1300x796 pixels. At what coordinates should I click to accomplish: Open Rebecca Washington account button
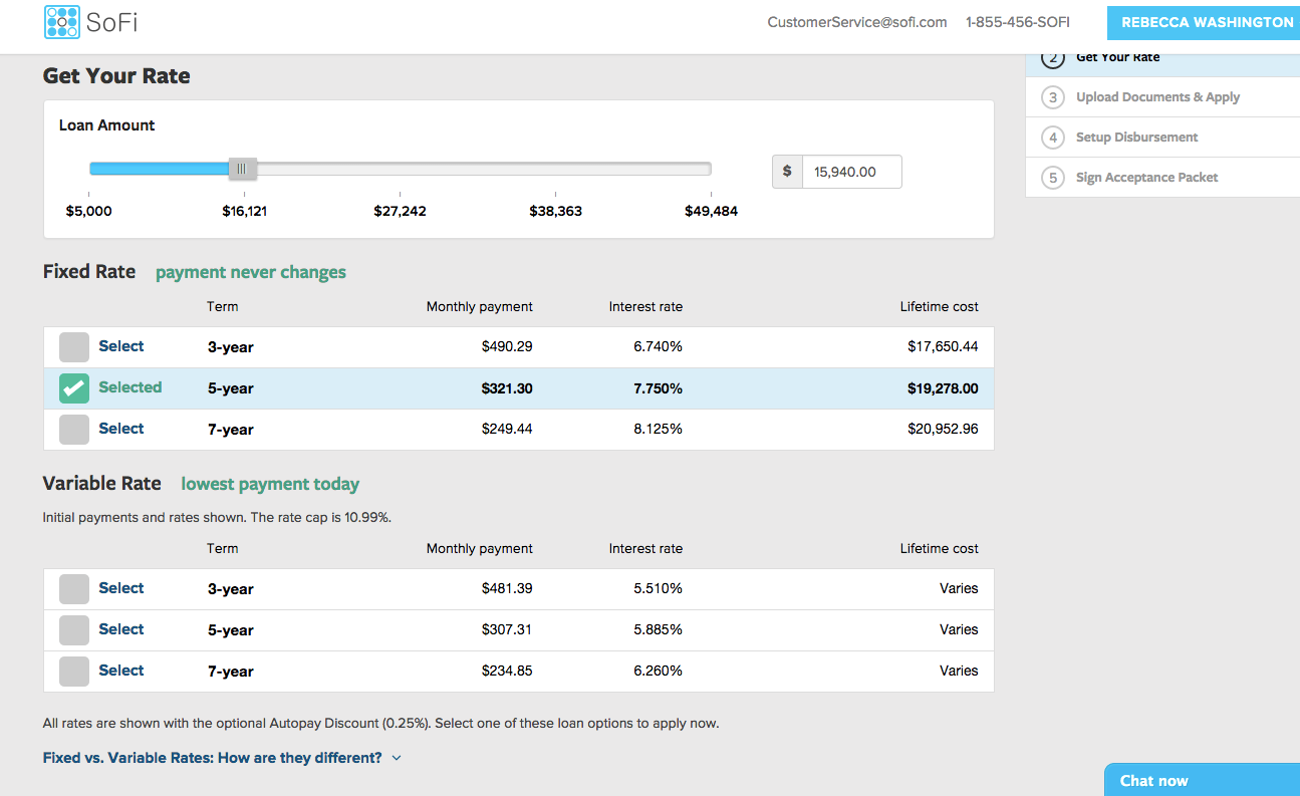pos(1204,22)
